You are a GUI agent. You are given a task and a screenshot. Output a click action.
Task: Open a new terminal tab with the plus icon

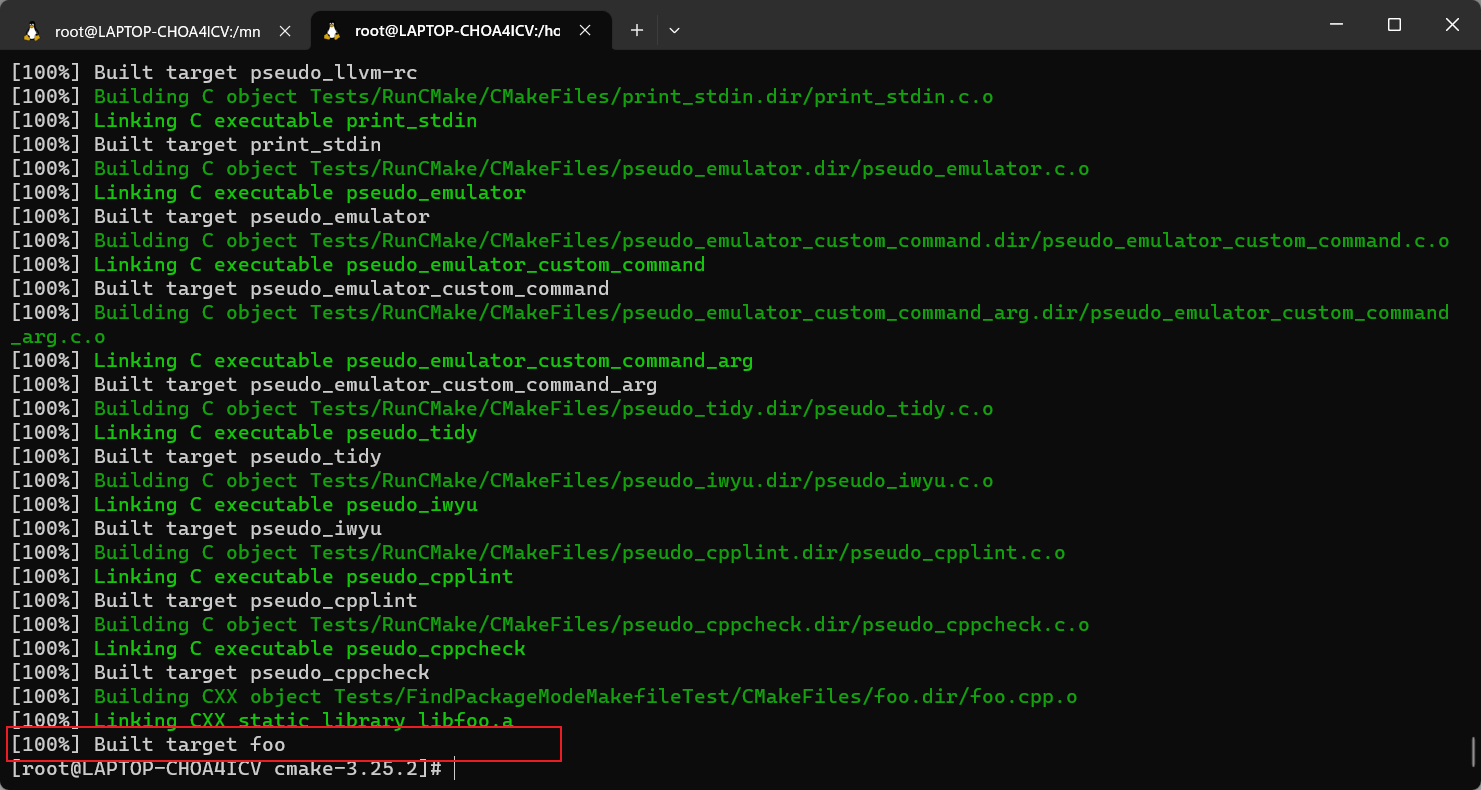tap(637, 30)
